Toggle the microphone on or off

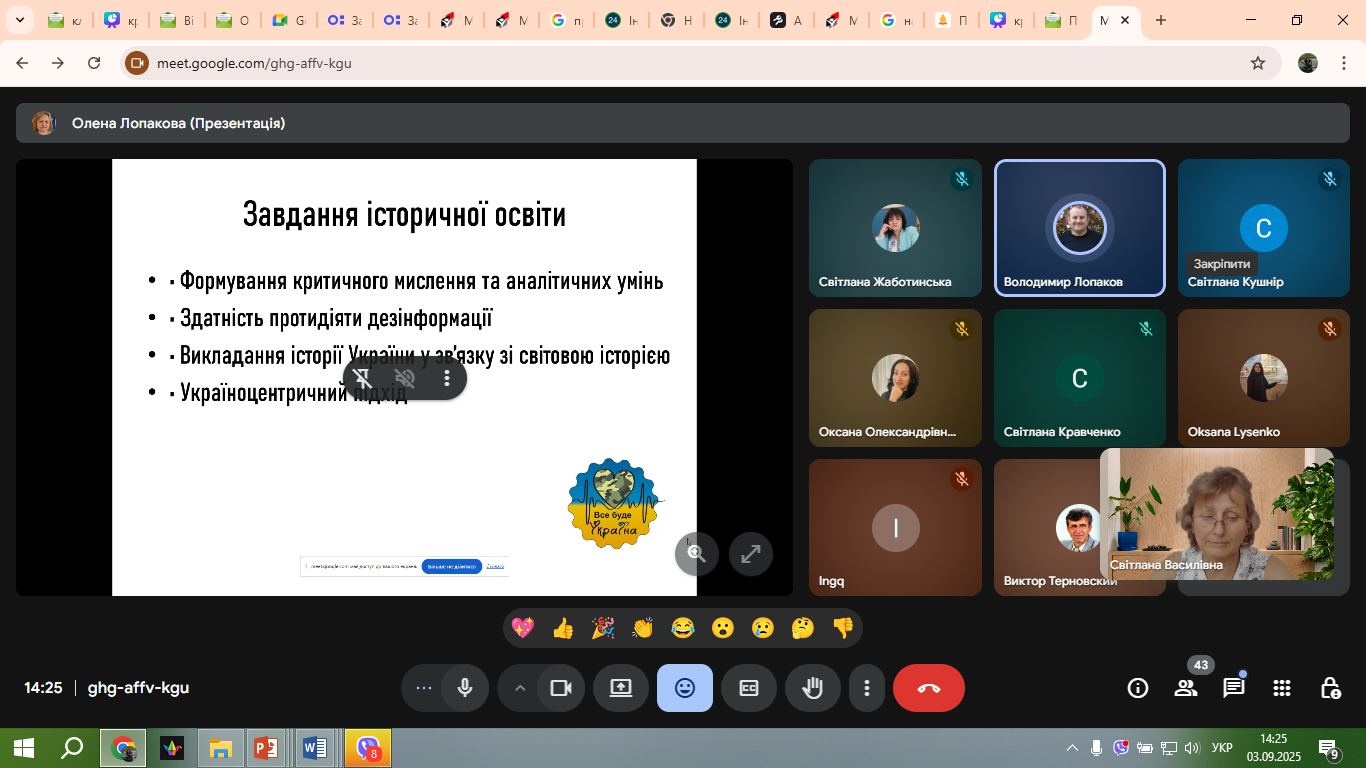pos(465,688)
